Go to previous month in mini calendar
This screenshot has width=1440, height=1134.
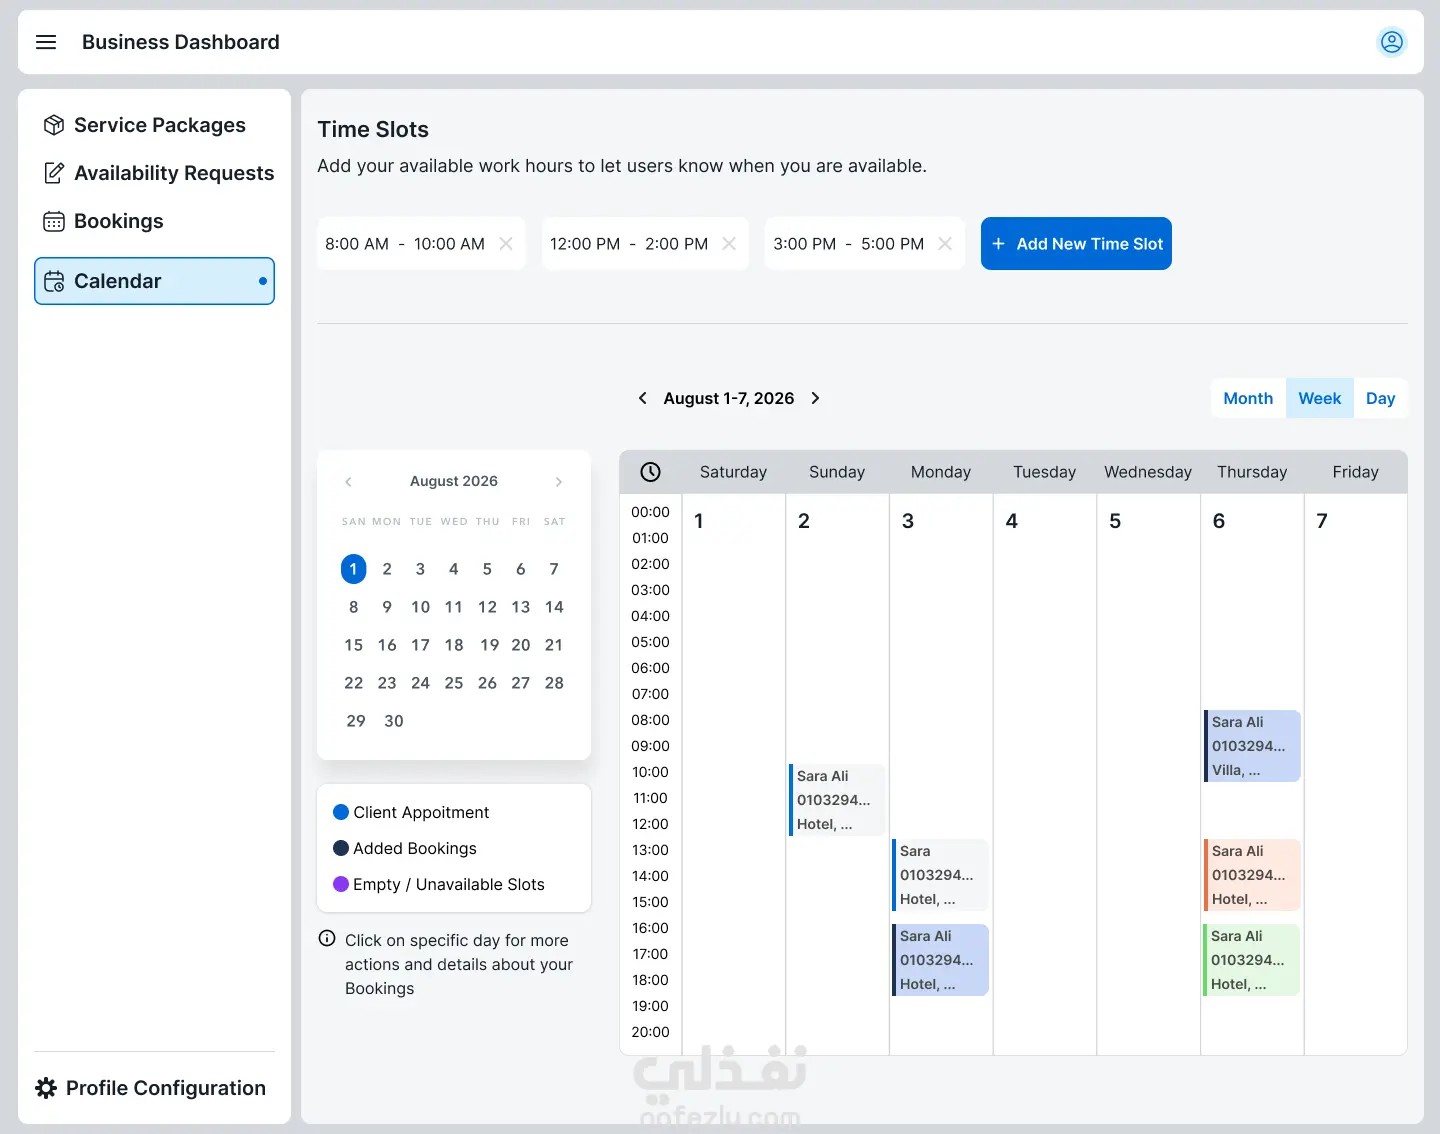tap(348, 482)
